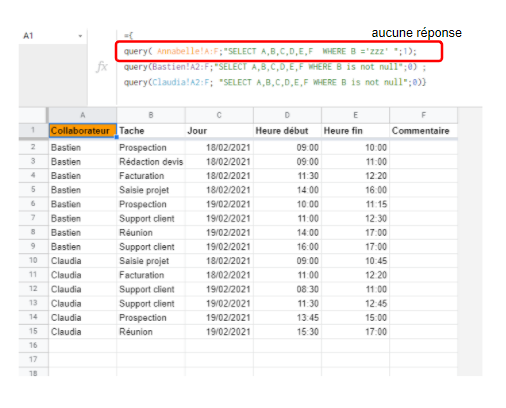Click the Tache header cell
The image size is (506, 408).
click(151, 130)
